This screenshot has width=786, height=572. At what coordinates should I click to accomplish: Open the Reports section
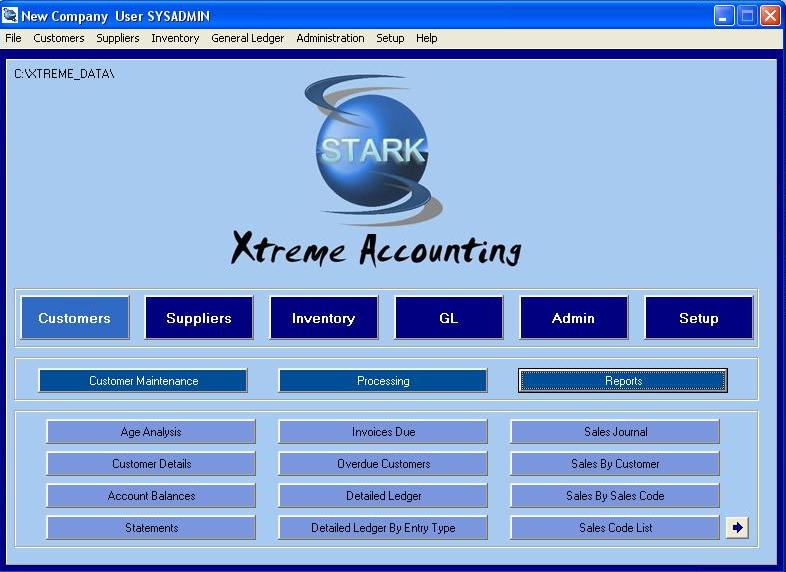pos(623,380)
